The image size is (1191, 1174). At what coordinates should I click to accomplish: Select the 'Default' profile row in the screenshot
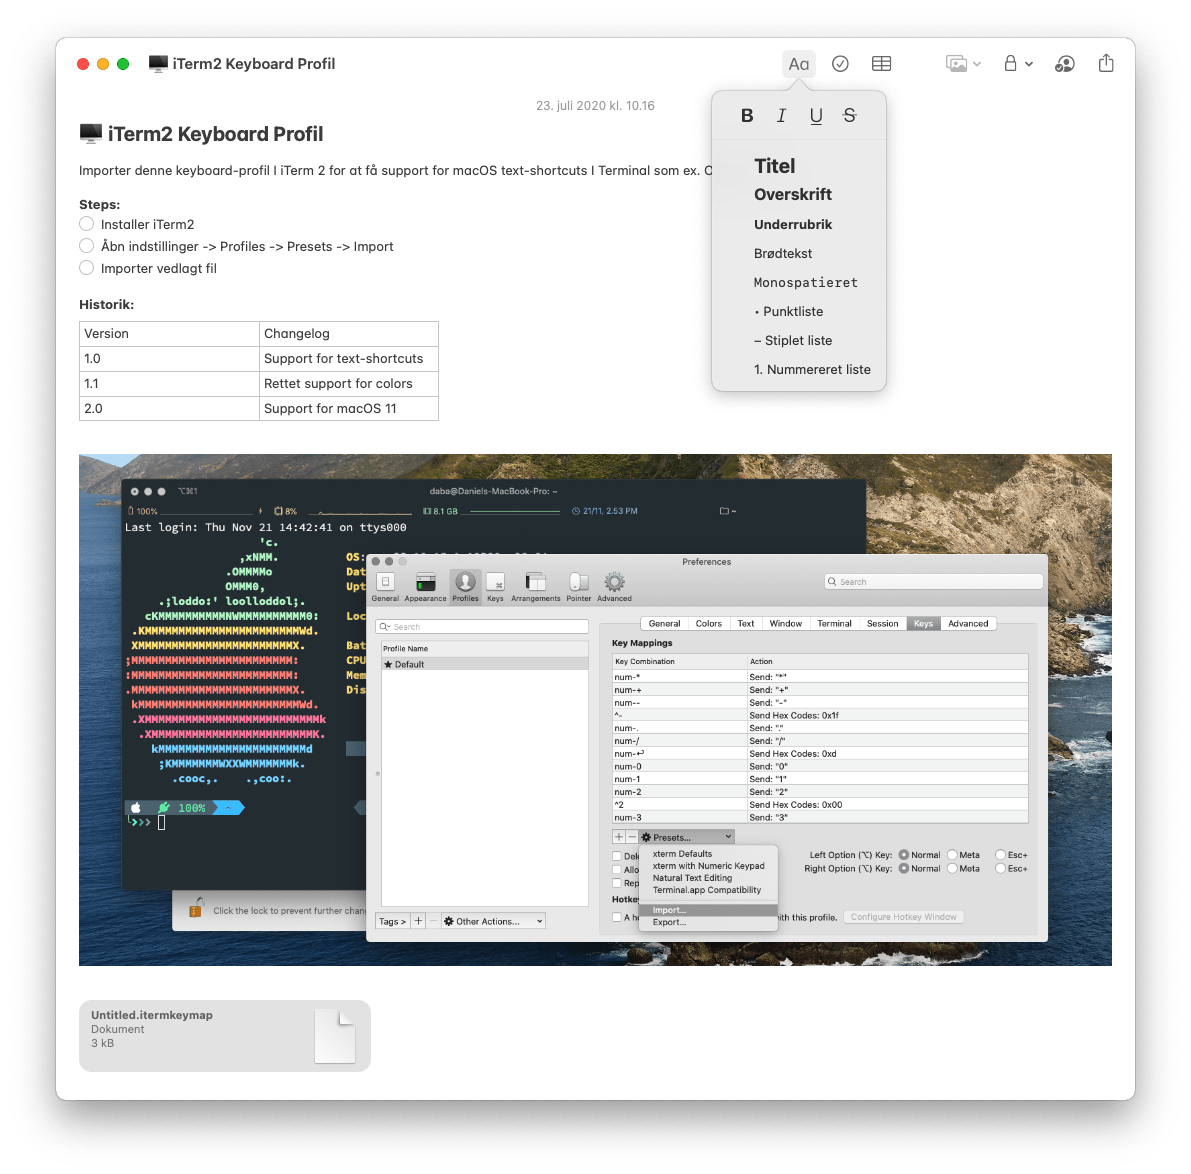point(485,664)
